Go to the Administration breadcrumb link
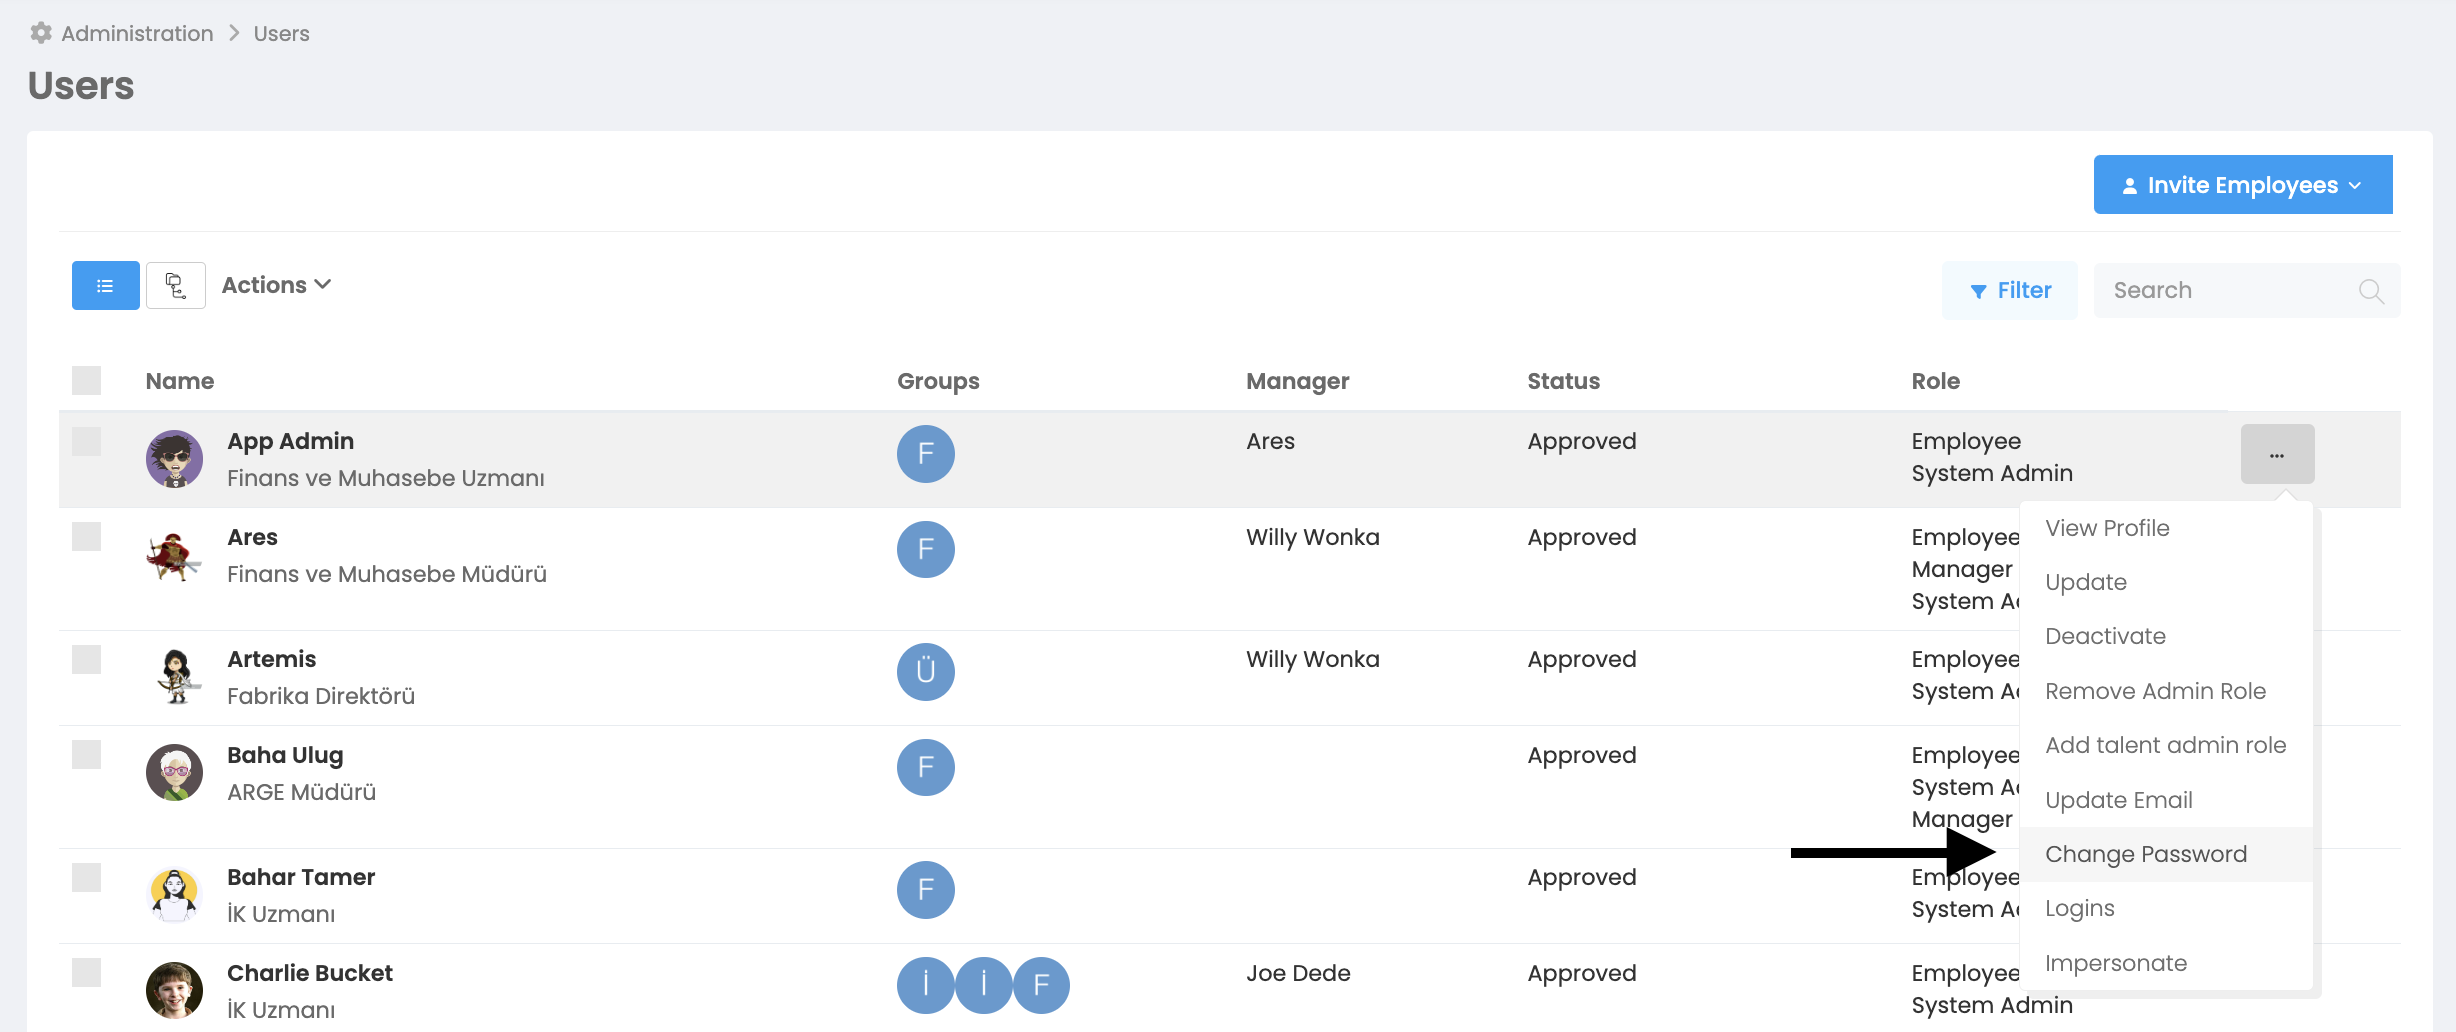2456x1032 pixels. tap(137, 34)
